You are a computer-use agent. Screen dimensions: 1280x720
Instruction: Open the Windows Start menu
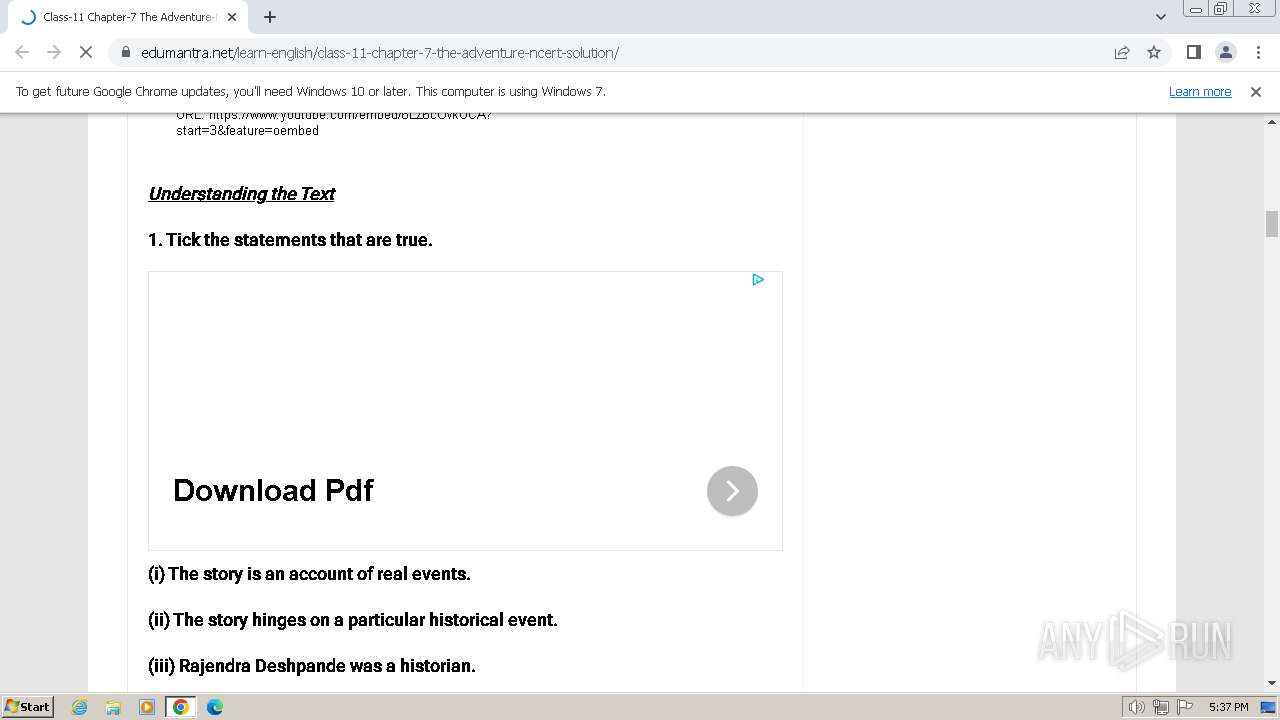(27, 706)
